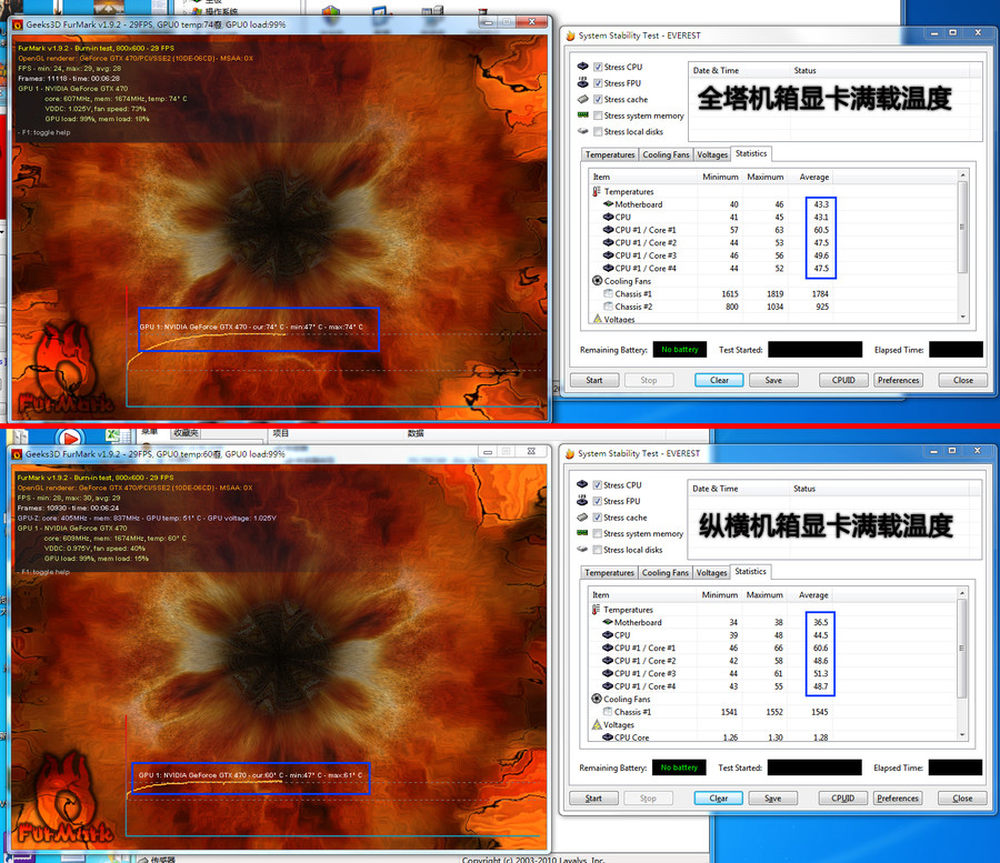The image size is (1000, 863).
Task: Click the 收藏夹 toolbar item behind the temp:60 FurMark window
Action: [x=186, y=433]
